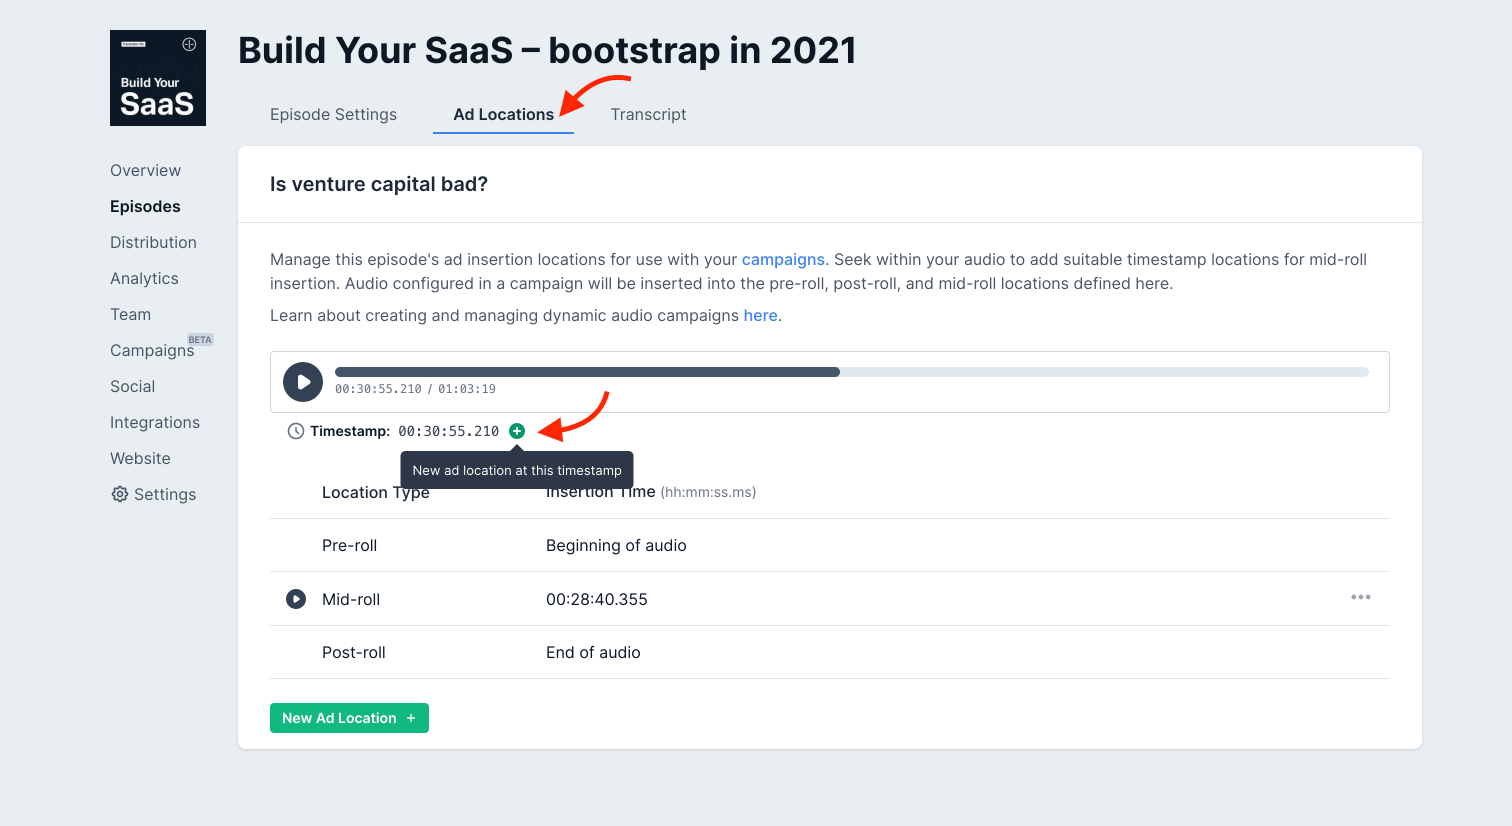Open the Transcript tab

[x=648, y=114]
